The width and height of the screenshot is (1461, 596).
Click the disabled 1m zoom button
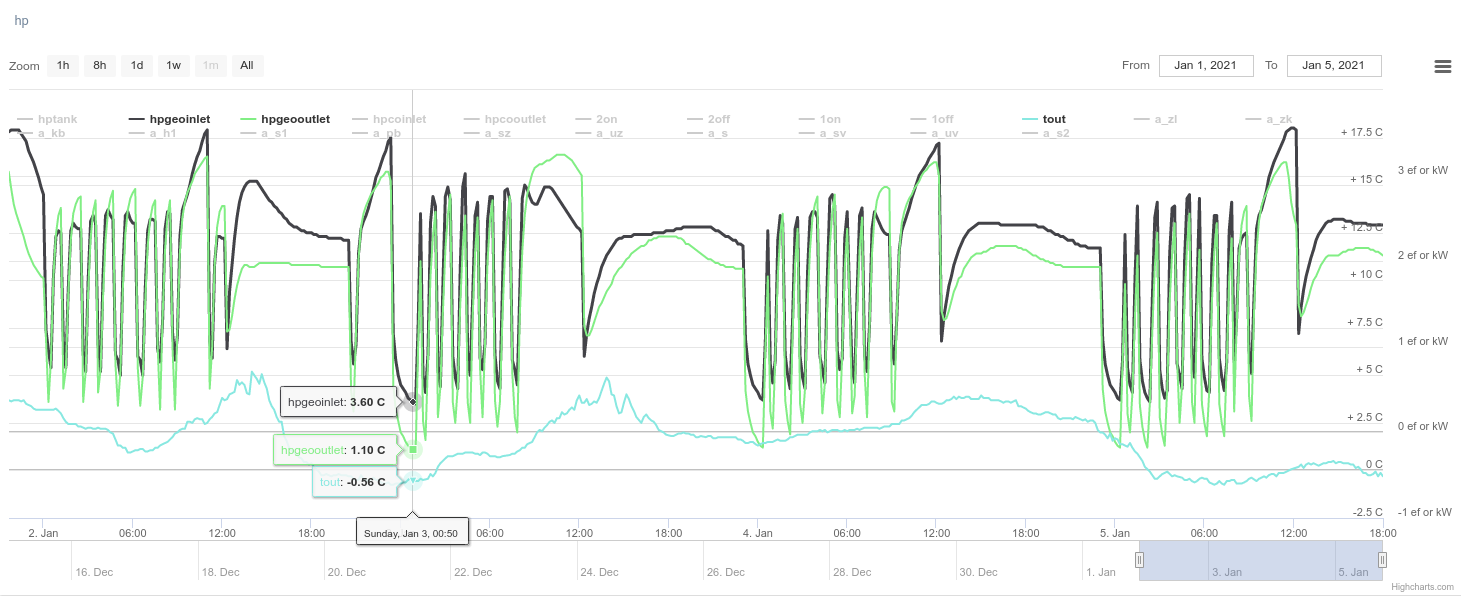(x=211, y=66)
